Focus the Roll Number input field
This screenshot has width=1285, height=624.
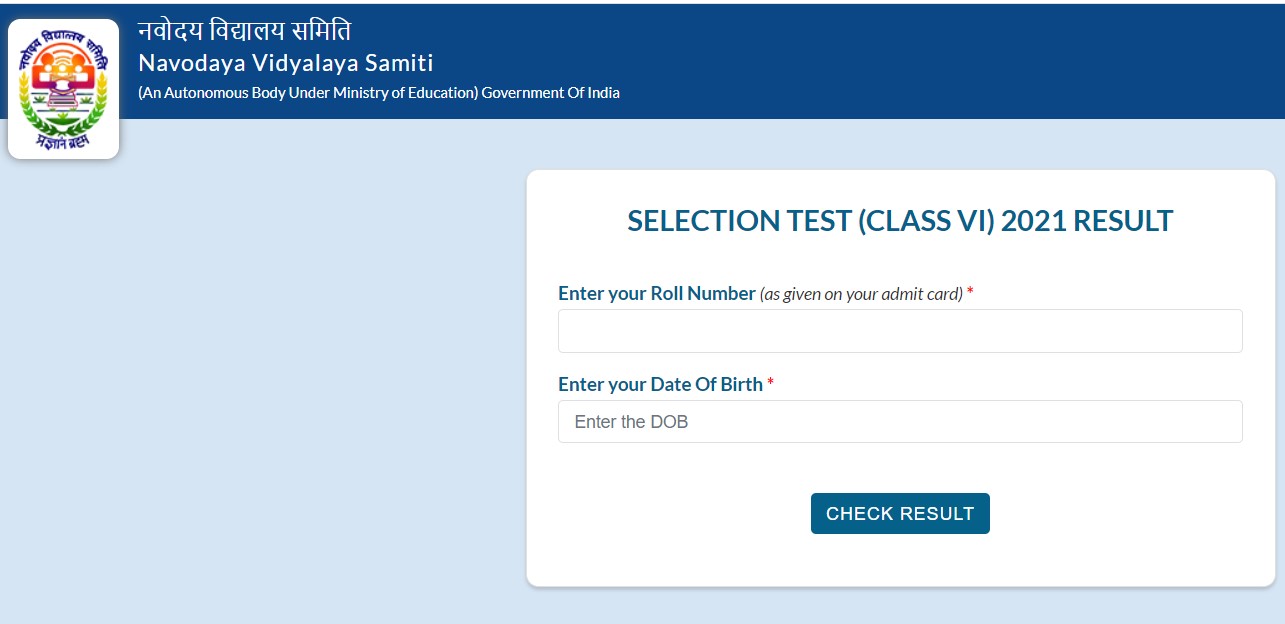[900, 331]
